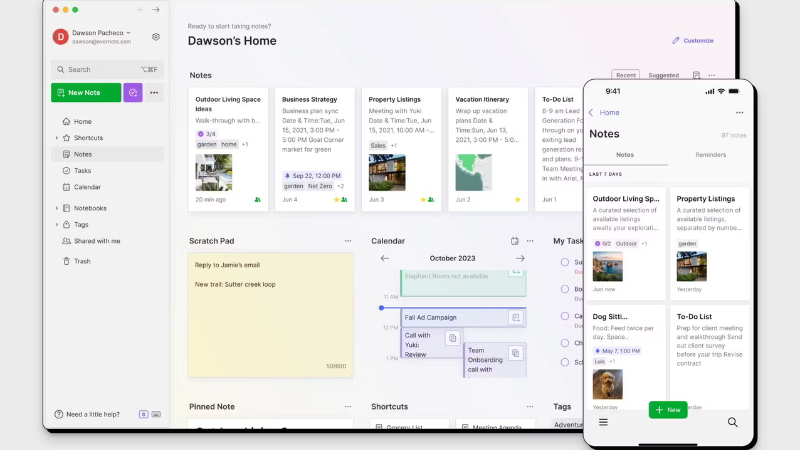Screen dimensions: 800x450
Task: Expand the Notebooks tree item
Action: pos(57,208)
